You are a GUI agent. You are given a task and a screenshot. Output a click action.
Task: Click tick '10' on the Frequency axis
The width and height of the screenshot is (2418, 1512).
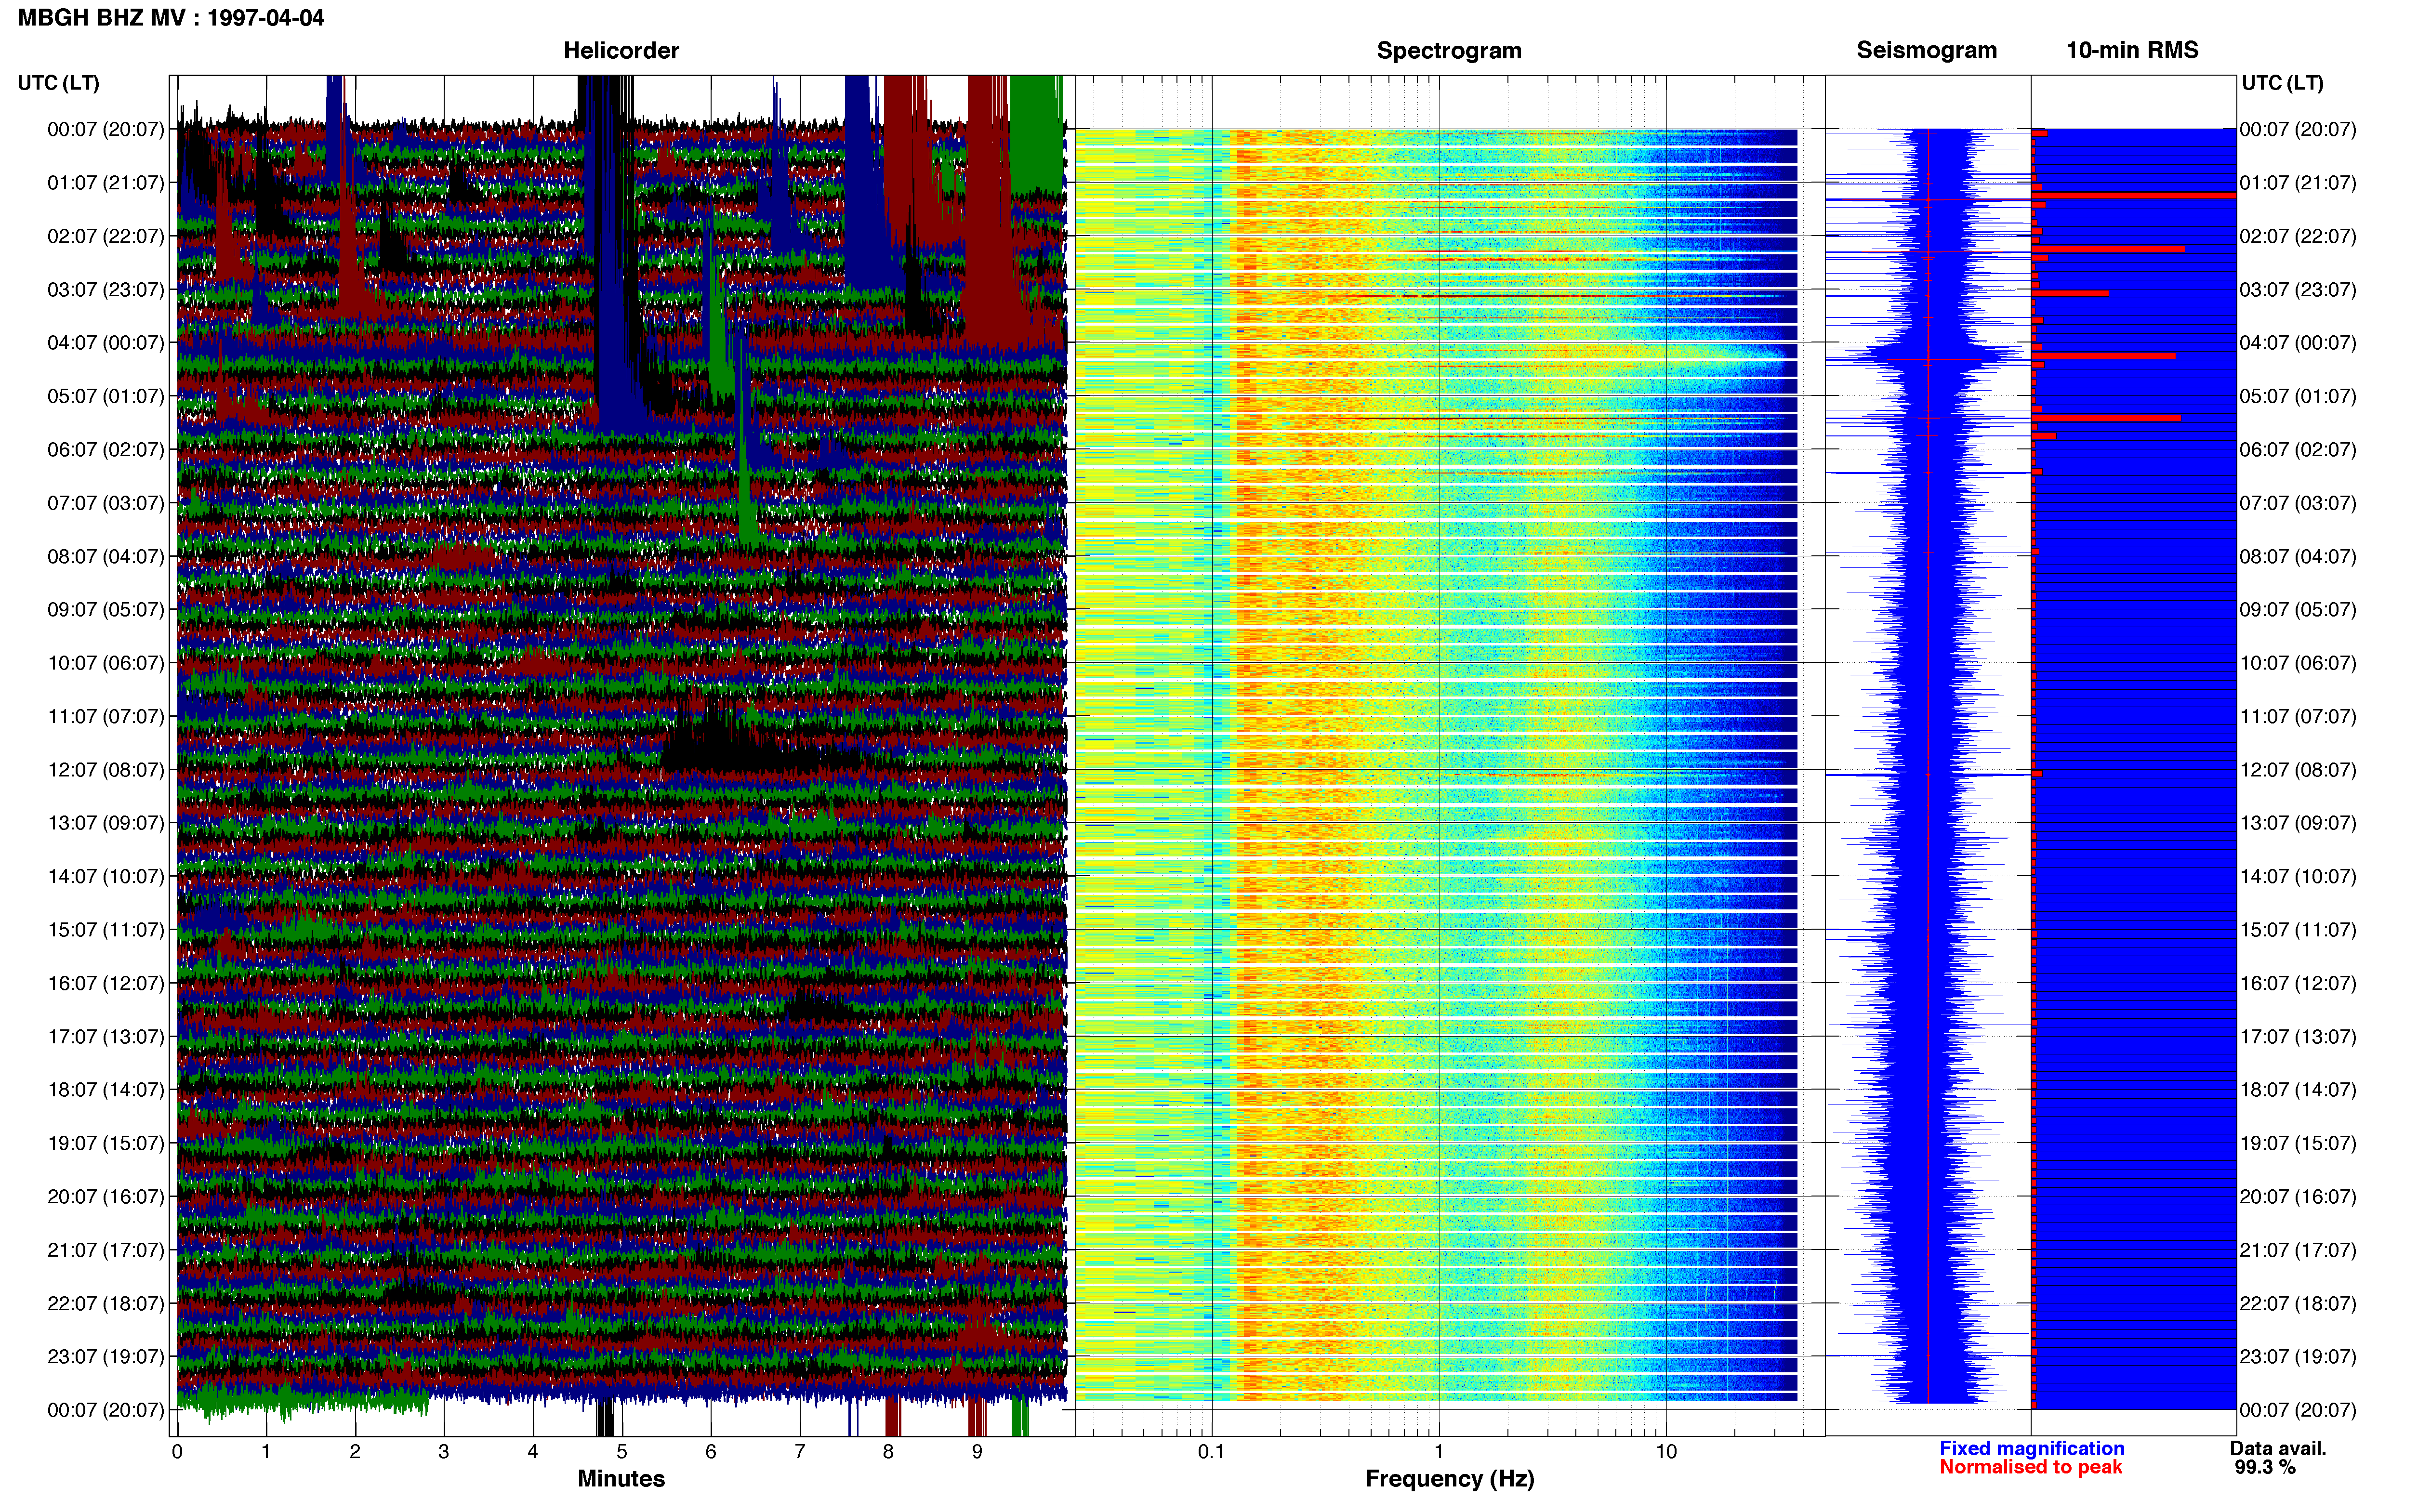(1666, 1452)
